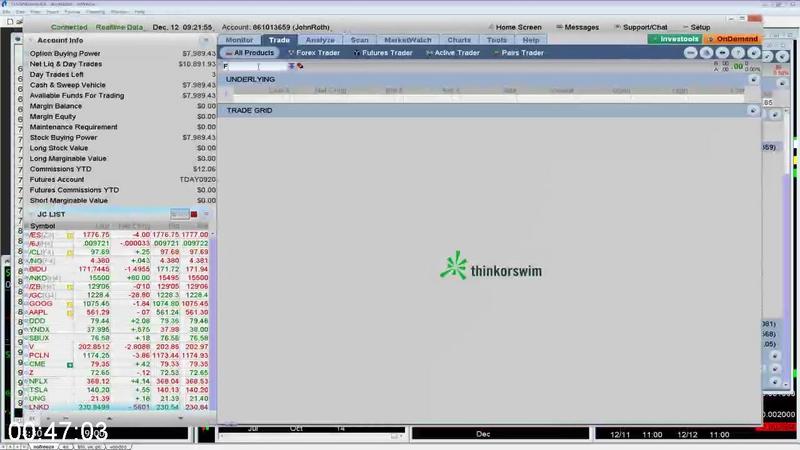The width and height of the screenshot is (800, 450).
Task: Click the up arrow below the watchlist
Action: coord(109,418)
